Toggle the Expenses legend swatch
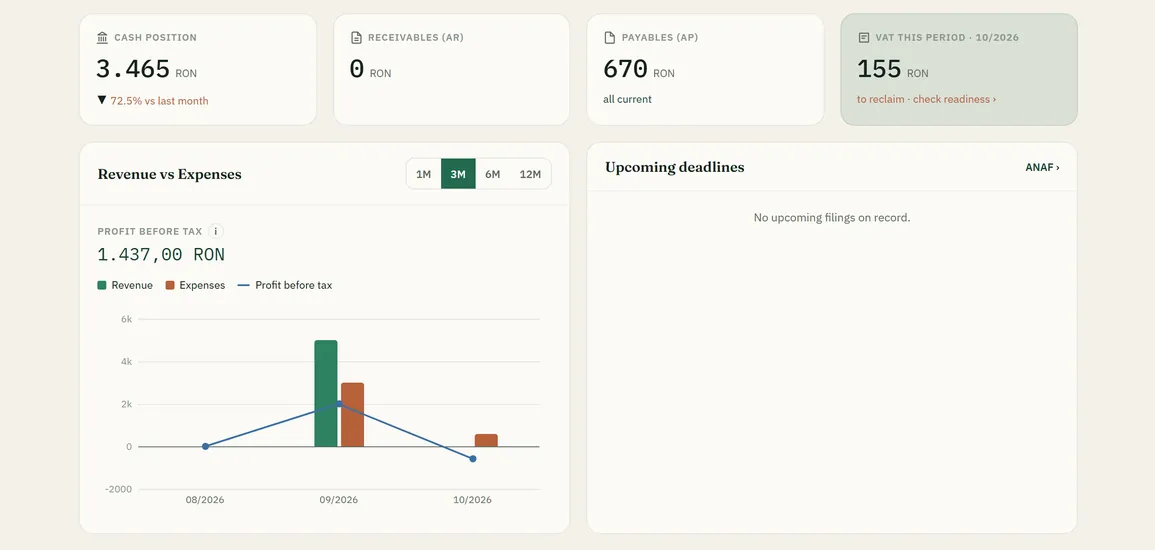Viewport: 1155px width, 550px height. [170, 285]
